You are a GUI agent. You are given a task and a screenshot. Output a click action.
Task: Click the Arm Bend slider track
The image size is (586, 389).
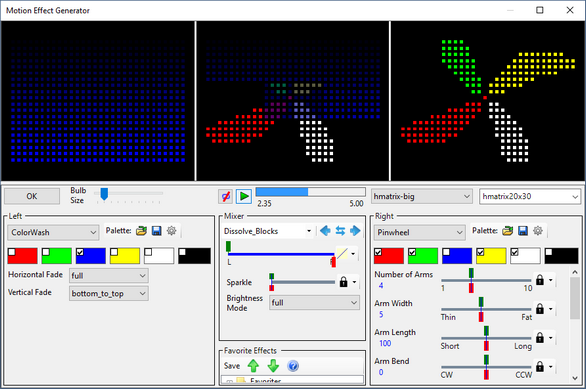[x=486, y=367]
